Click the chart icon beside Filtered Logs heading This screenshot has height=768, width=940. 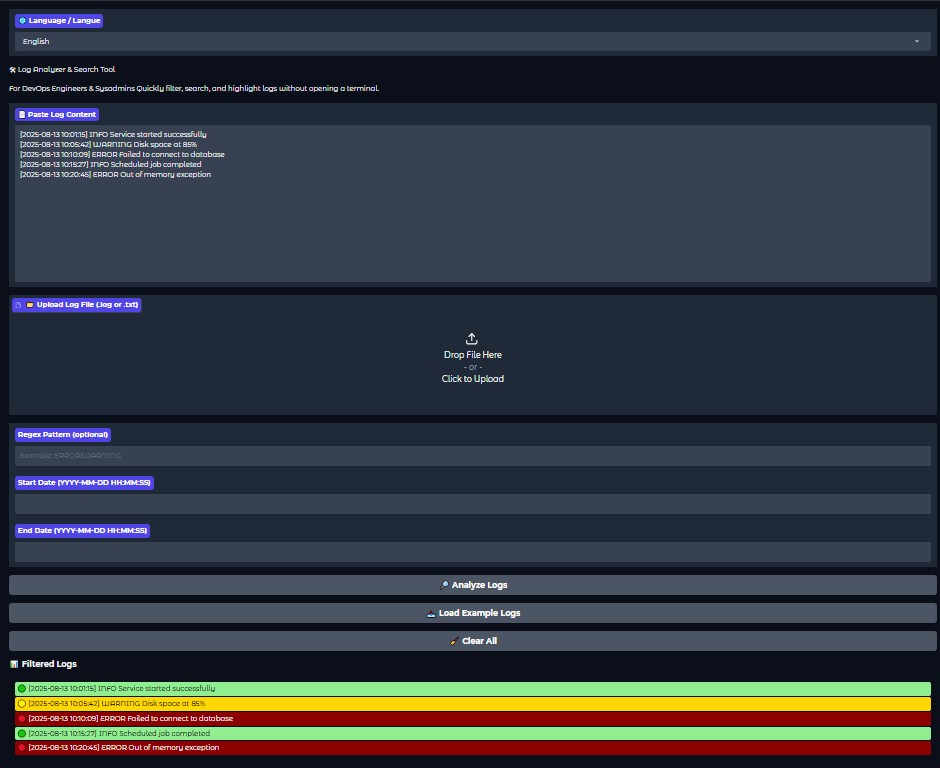point(14,664)
